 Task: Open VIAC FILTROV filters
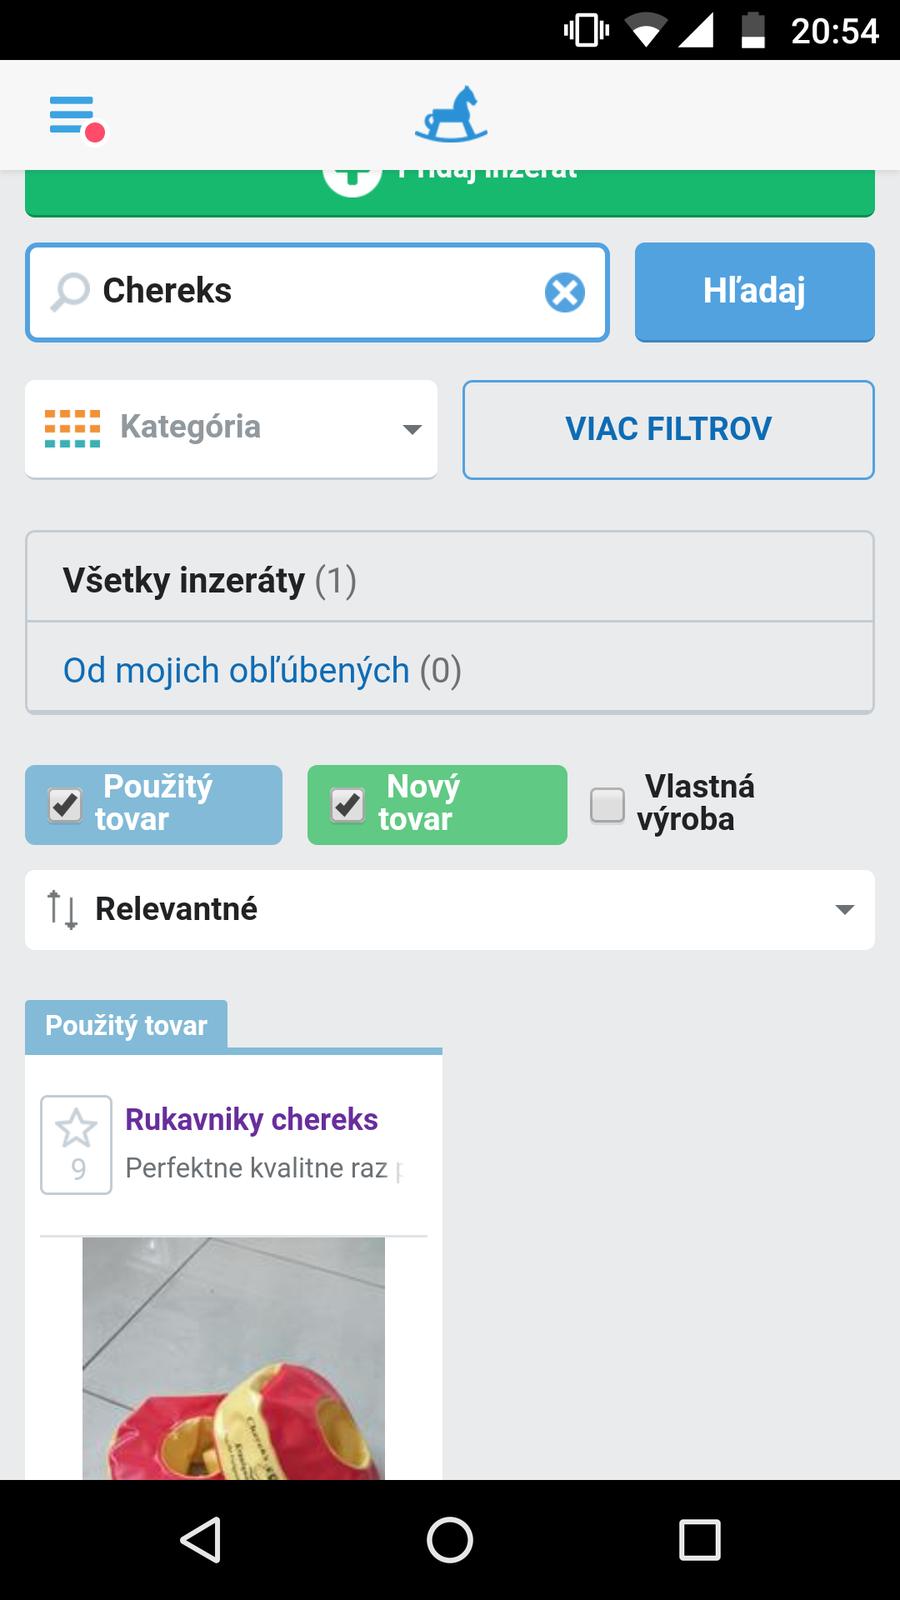(x=668, y=429)
